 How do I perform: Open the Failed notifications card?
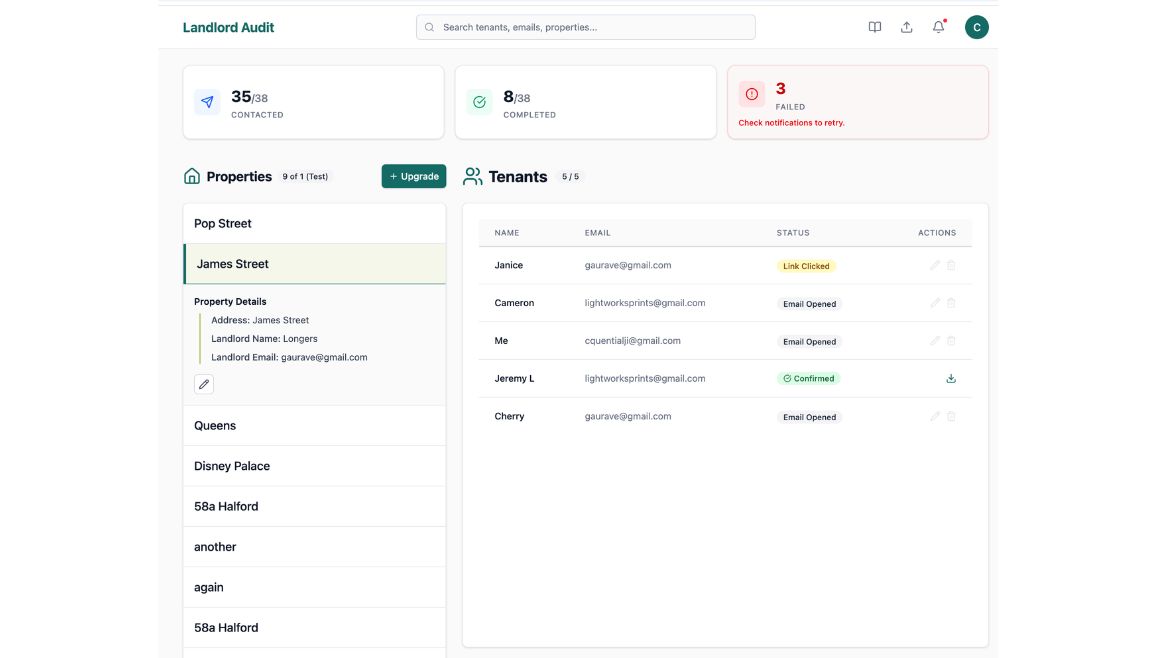click(x=857, y=102)
